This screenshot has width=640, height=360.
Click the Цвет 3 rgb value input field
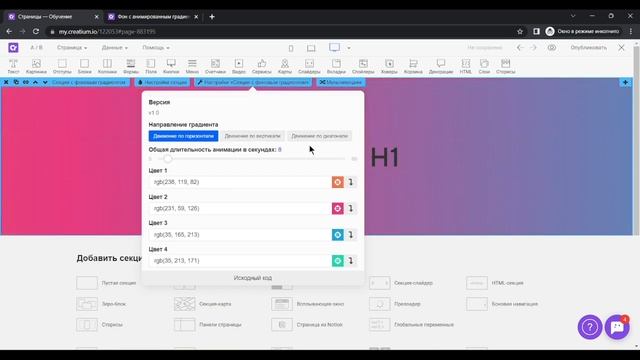point(240,235)
